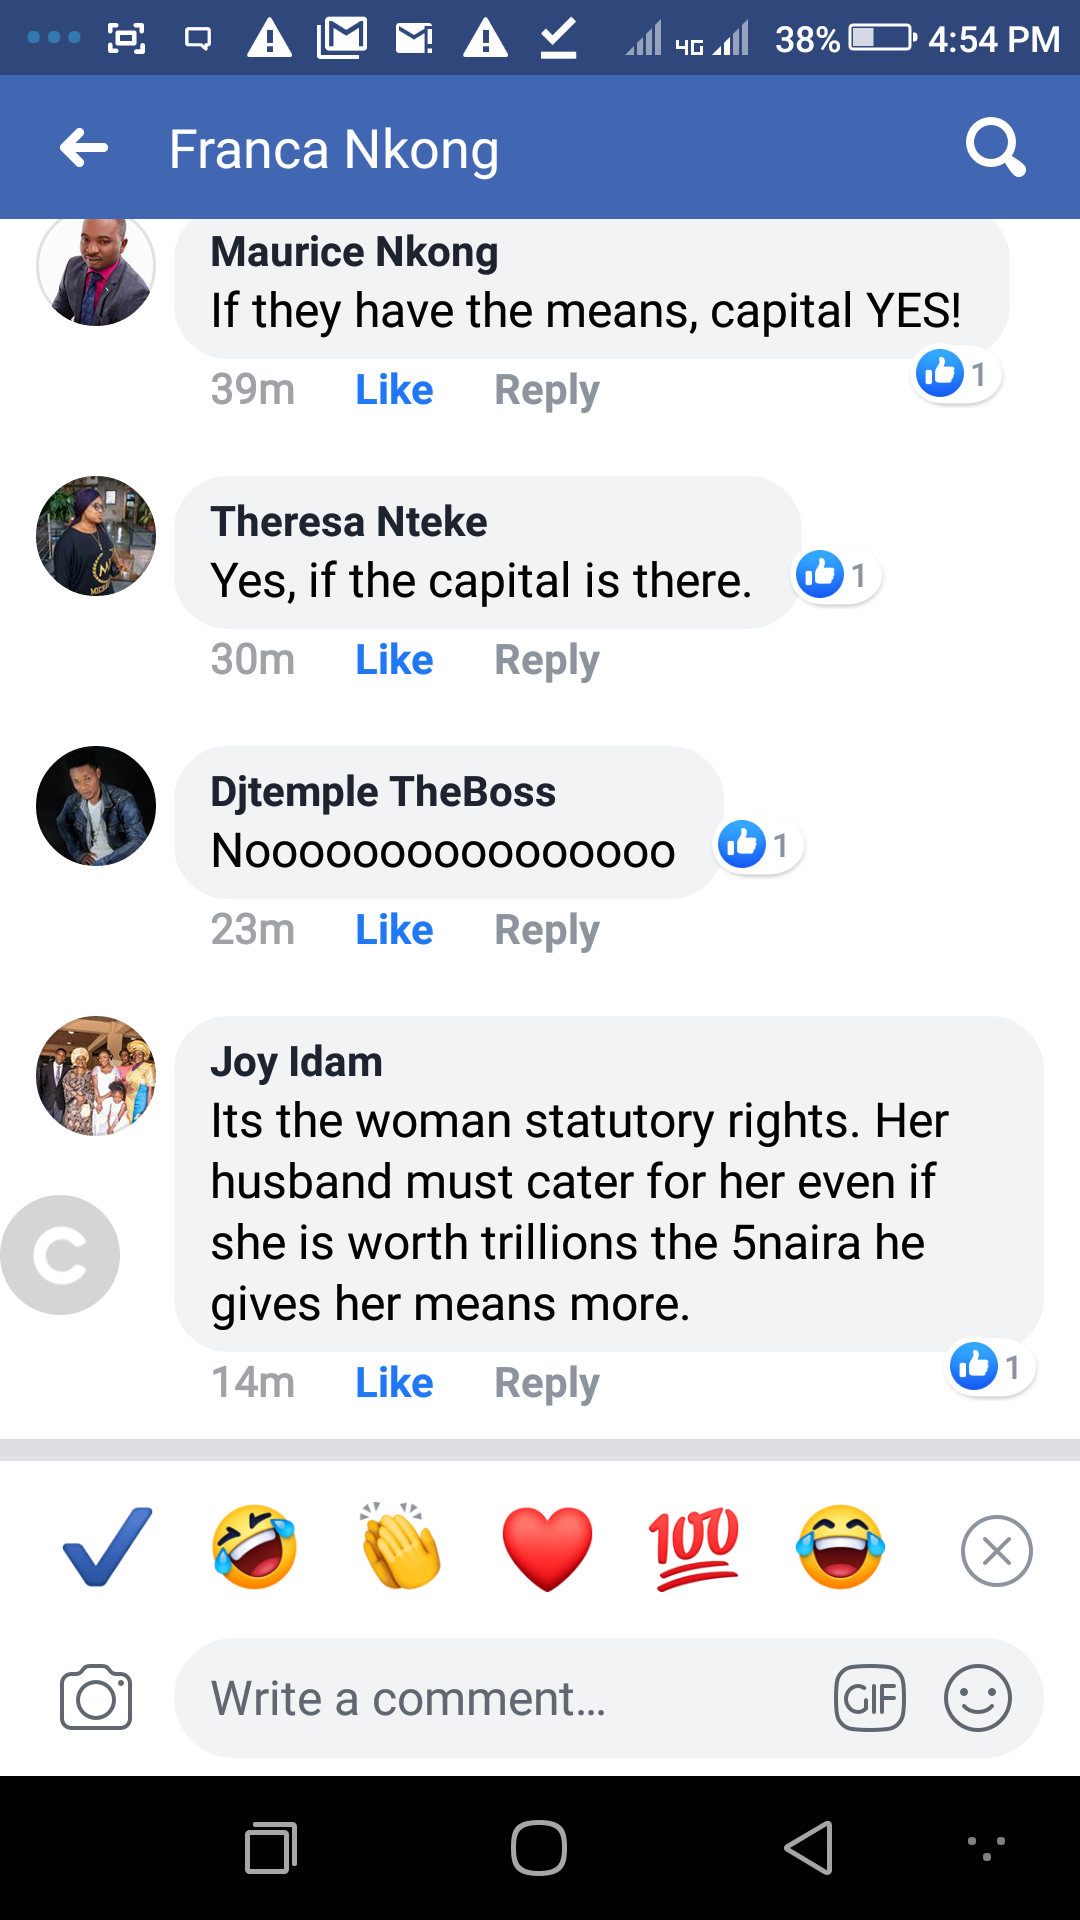Viewport: 1080px width, 1920px height.
Task: Insert the tears of joy emoji
Action: point(840,1548)
